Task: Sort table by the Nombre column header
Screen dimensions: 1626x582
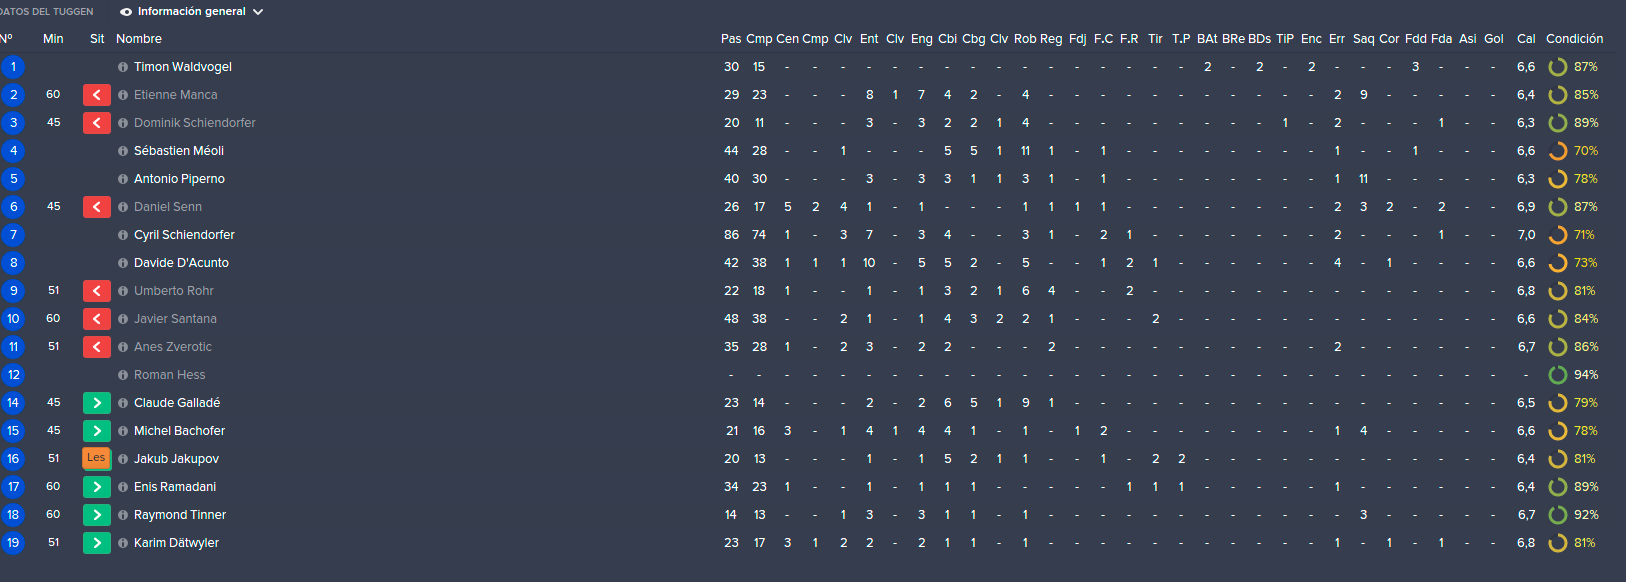Action: click(139, 39)
